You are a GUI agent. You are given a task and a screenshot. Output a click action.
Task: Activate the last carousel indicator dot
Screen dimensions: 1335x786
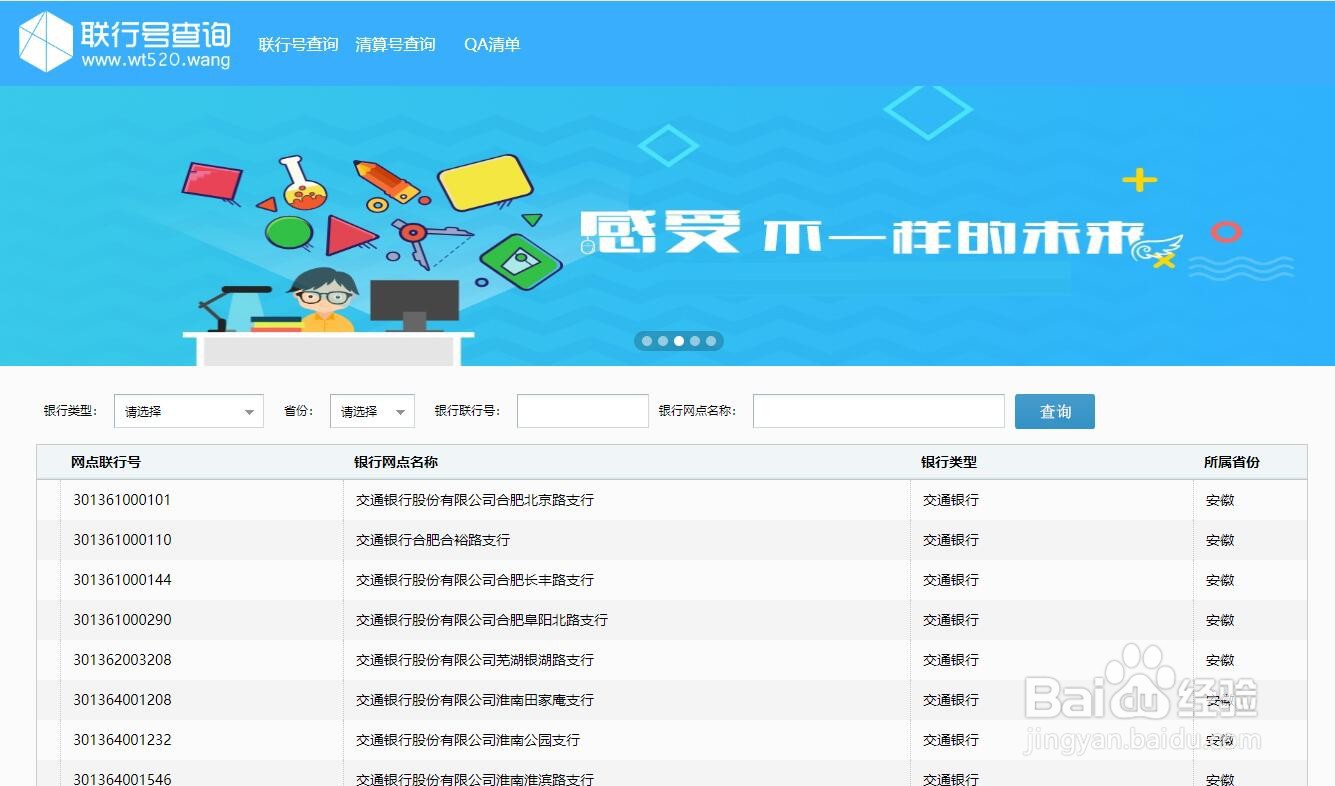710,340
